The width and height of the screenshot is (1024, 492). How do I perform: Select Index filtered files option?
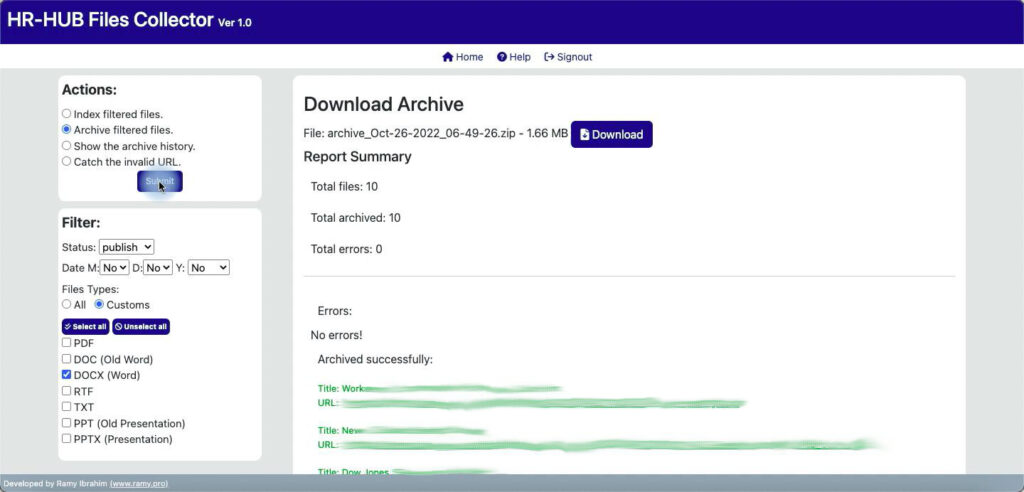coord(67,114)
